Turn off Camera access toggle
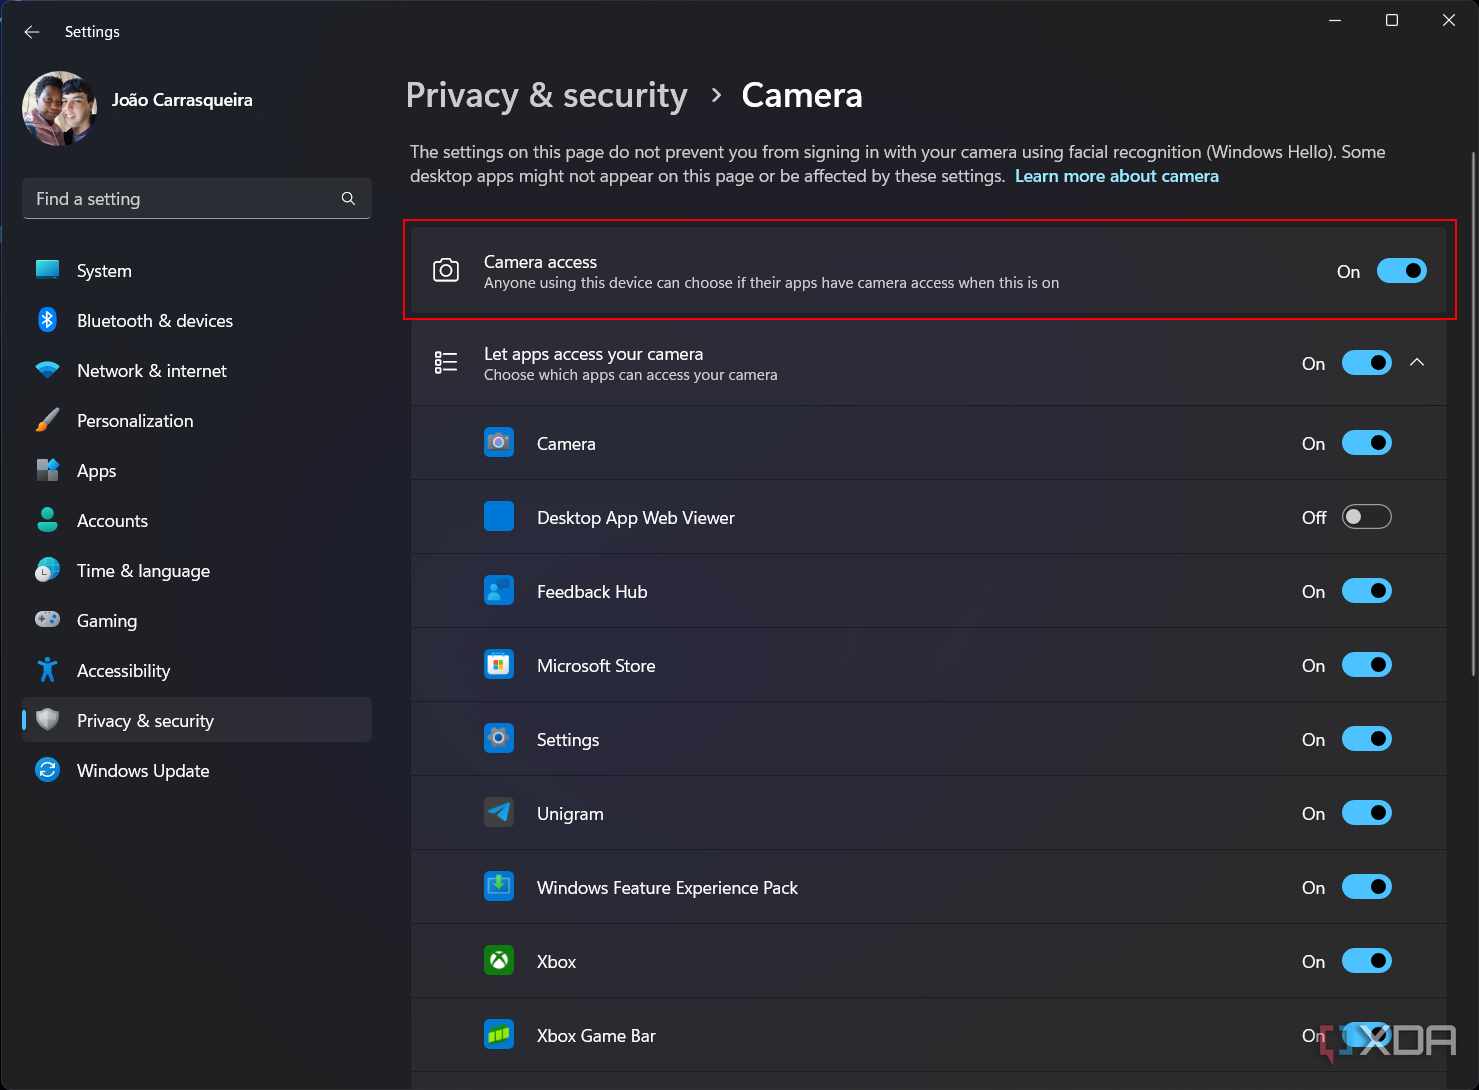Screen dimensions: 1479x1090 pyautogui.click(x=1402, y=271)
